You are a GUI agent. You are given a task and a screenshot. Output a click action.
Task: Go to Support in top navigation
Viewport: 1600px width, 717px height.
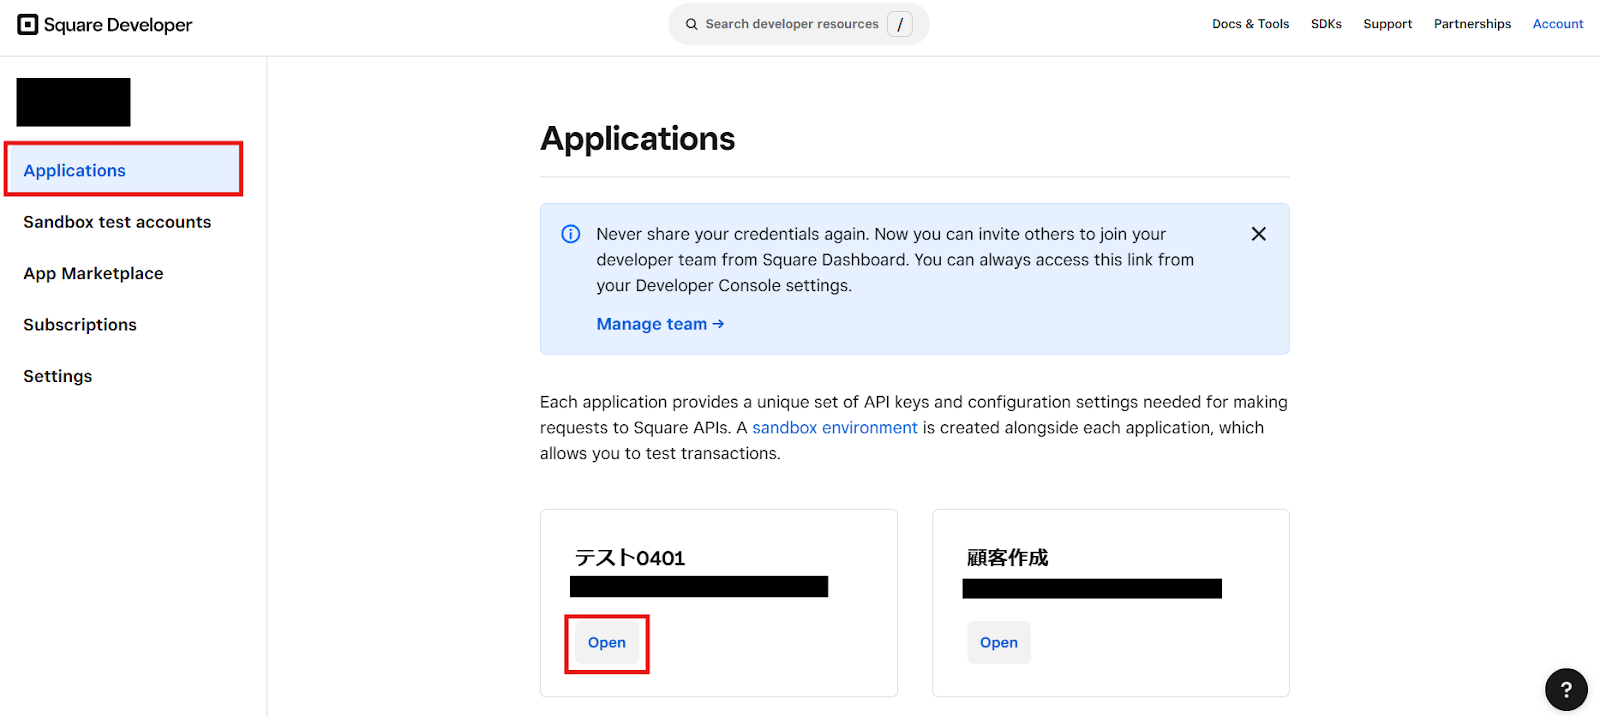point(1387,24)
